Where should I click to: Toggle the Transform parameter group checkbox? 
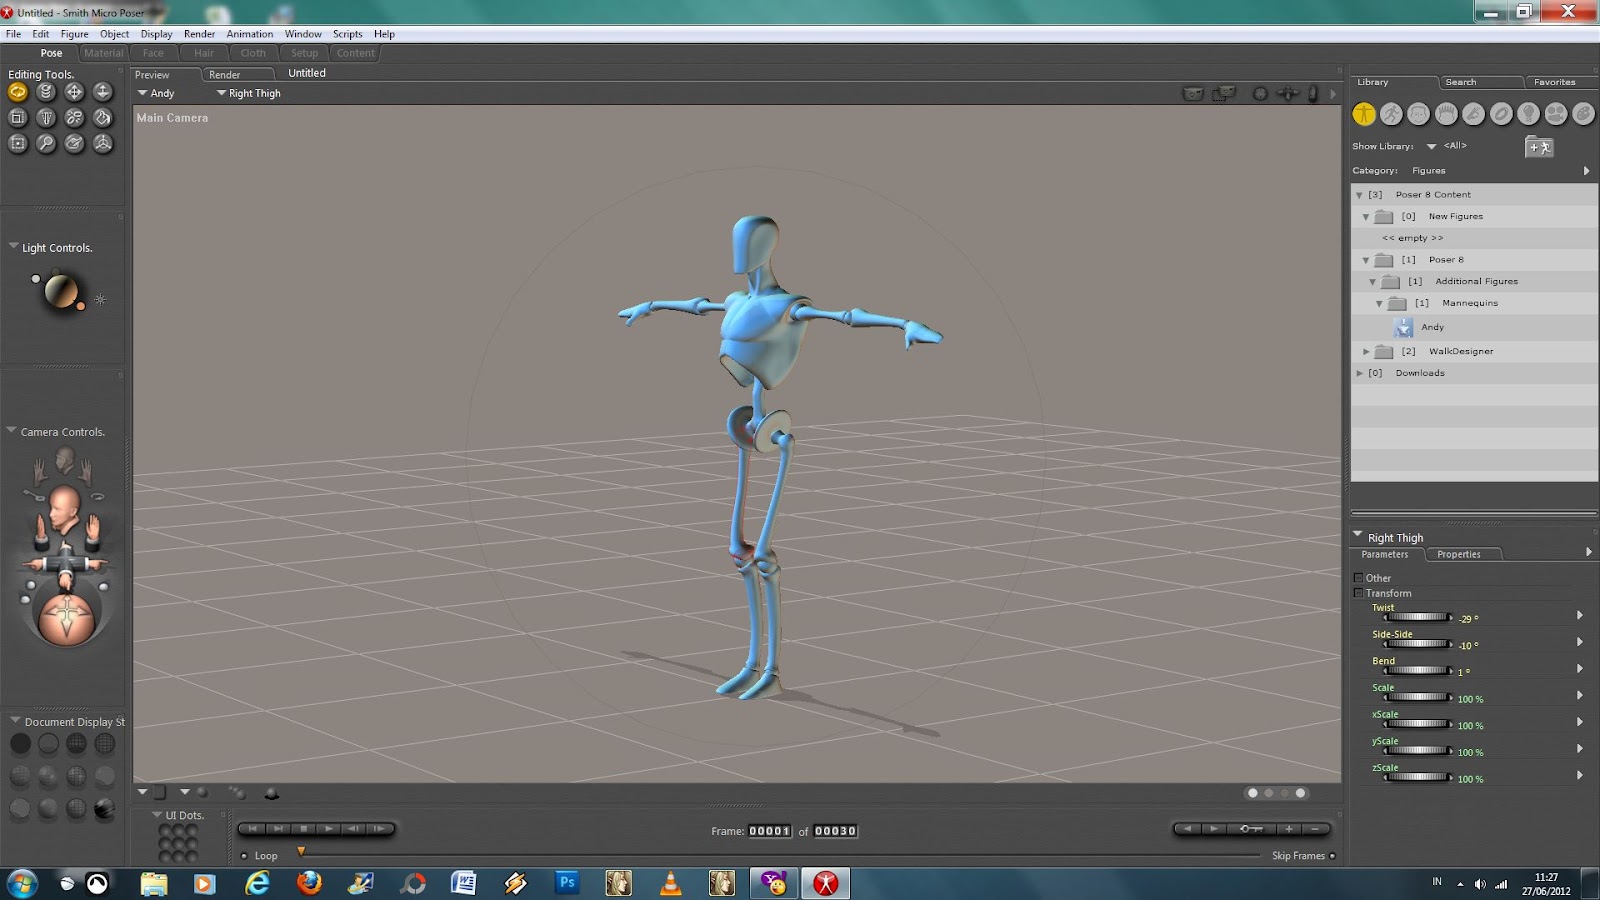1359,593
